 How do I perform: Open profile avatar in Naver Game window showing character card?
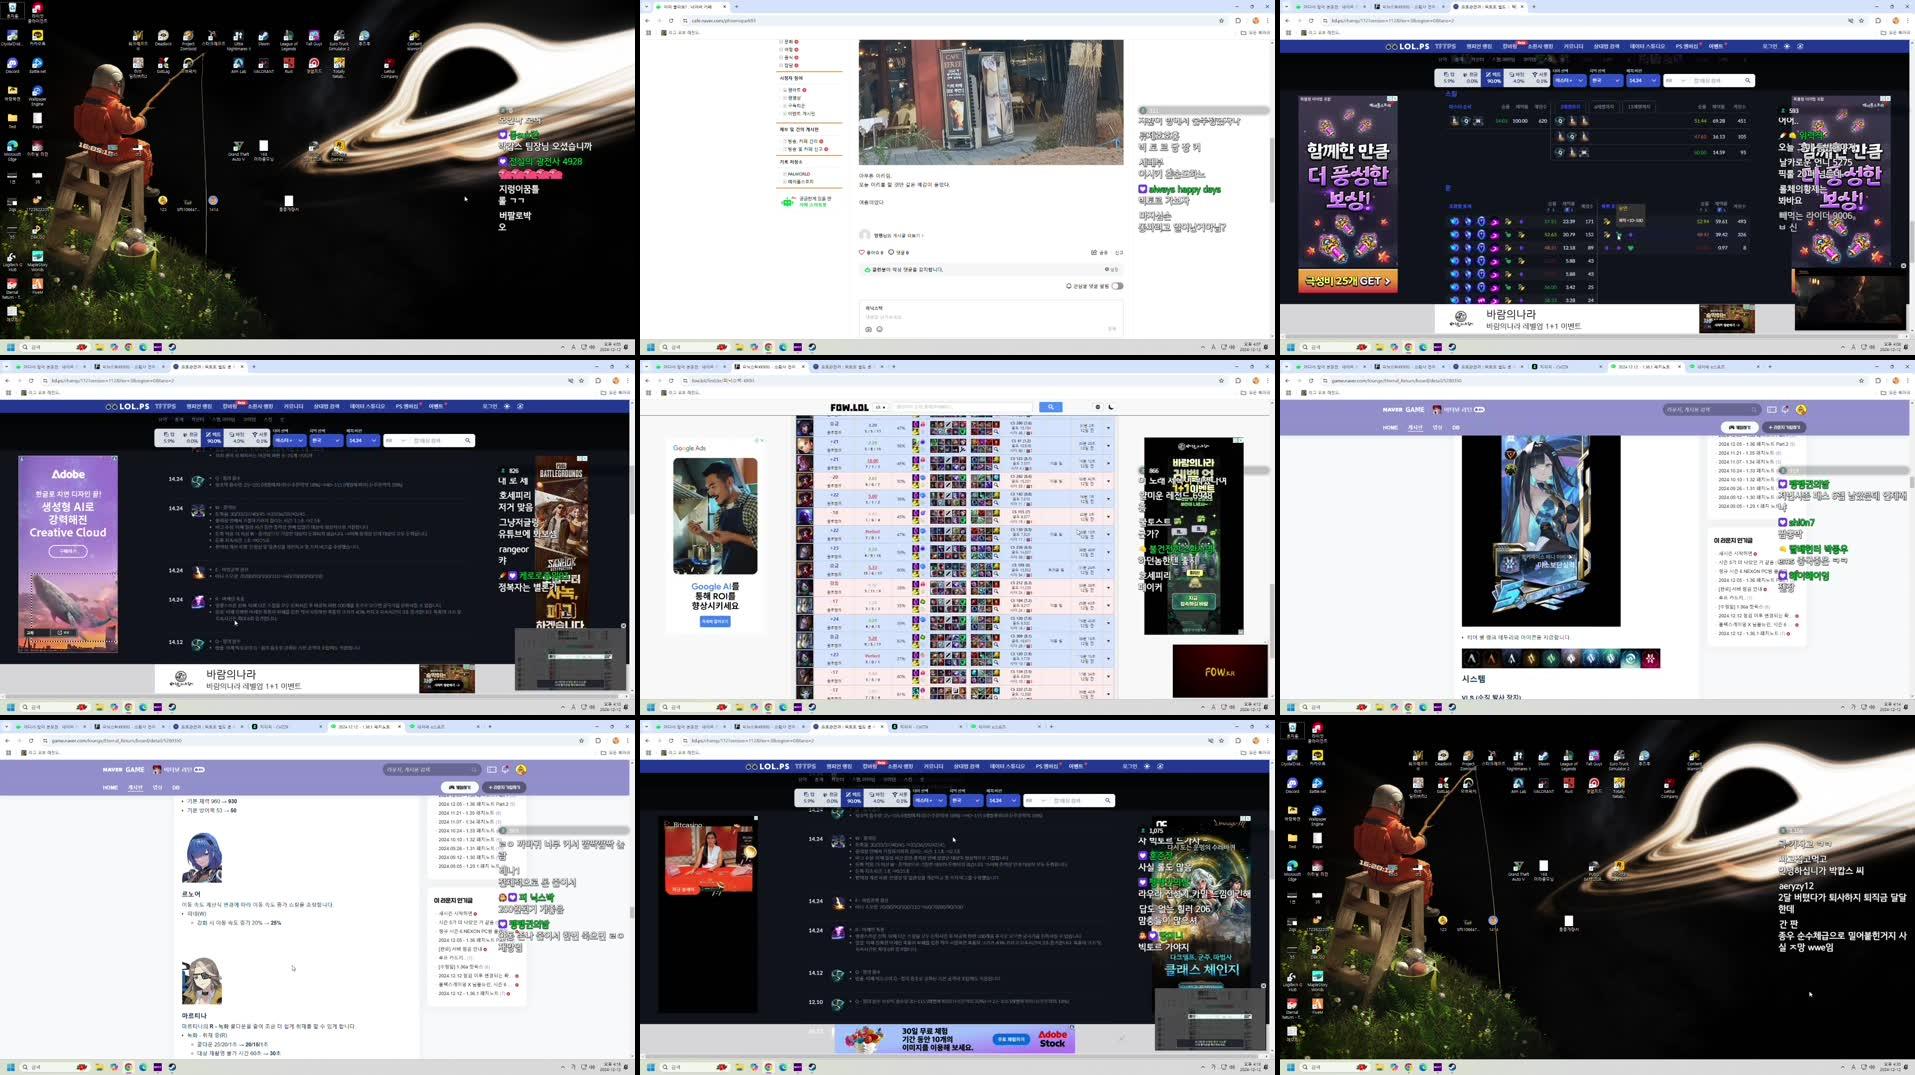[x=1801, y=409]
